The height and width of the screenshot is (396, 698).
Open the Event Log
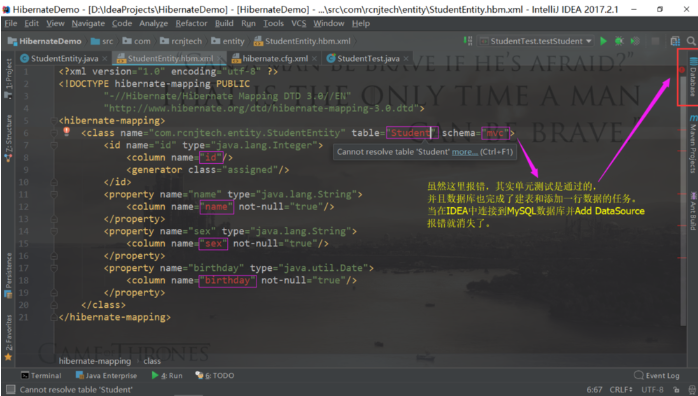click(x=657, y=376)
